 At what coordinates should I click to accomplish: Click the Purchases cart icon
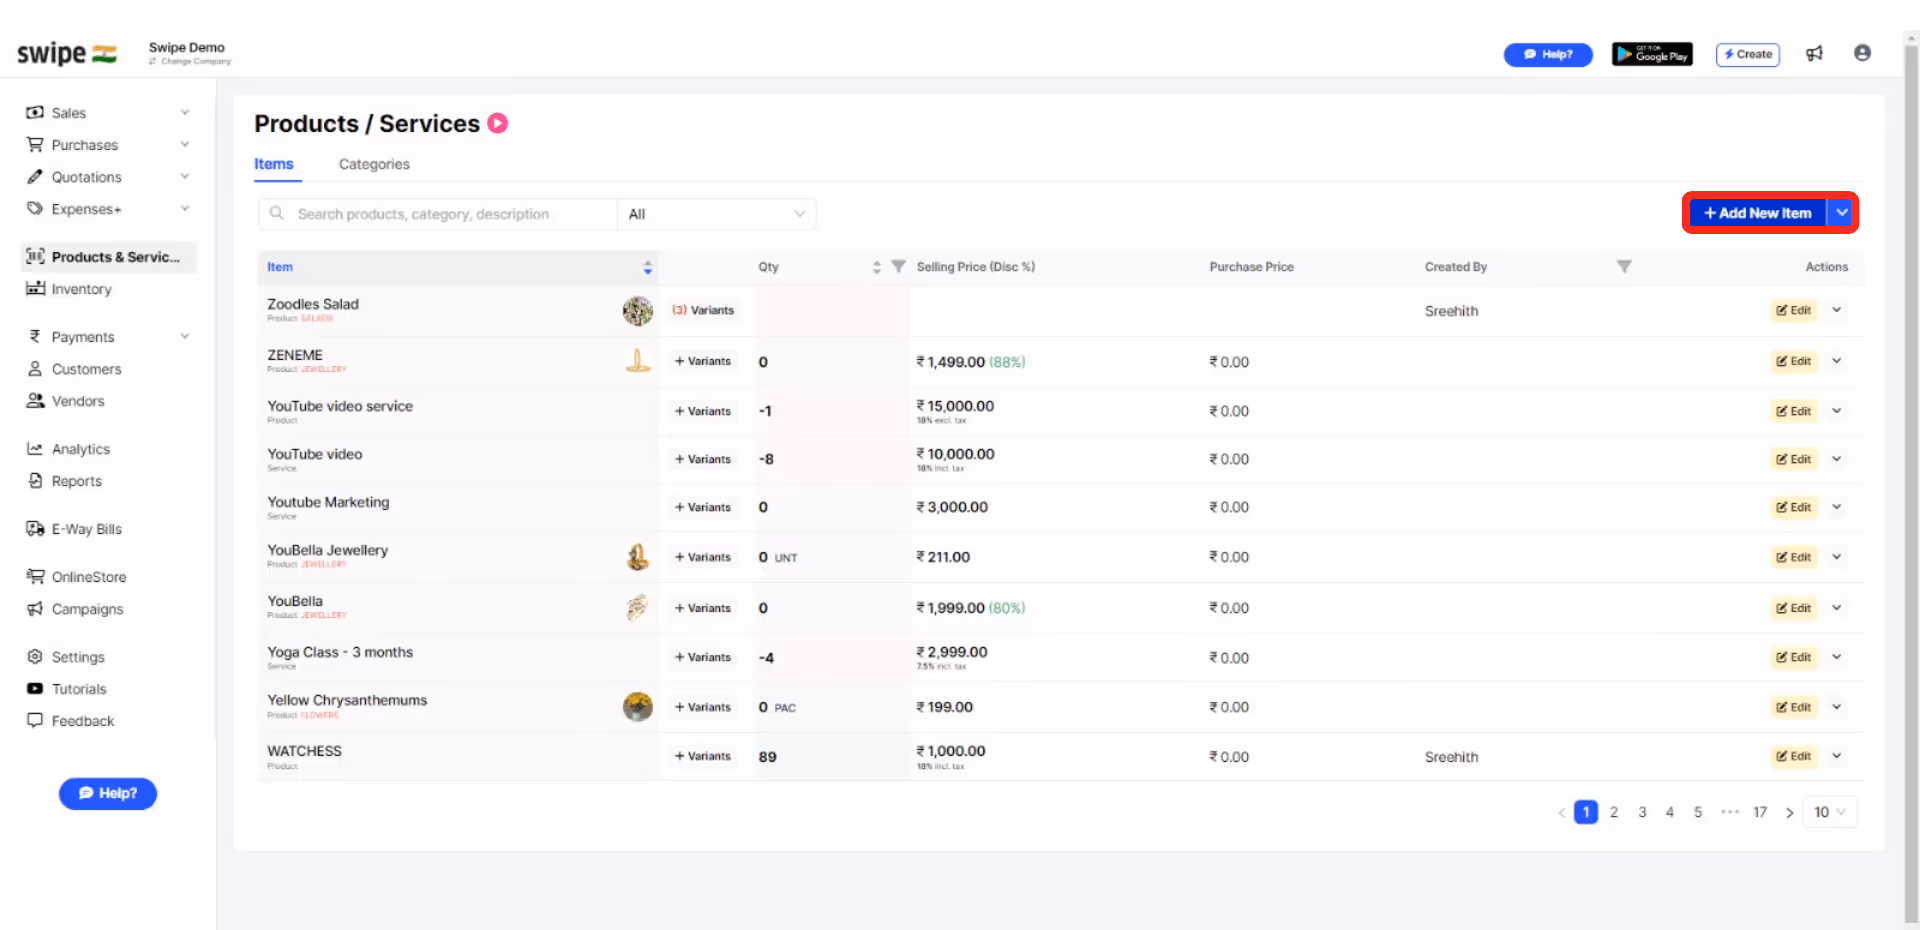[x=35, y=145]
